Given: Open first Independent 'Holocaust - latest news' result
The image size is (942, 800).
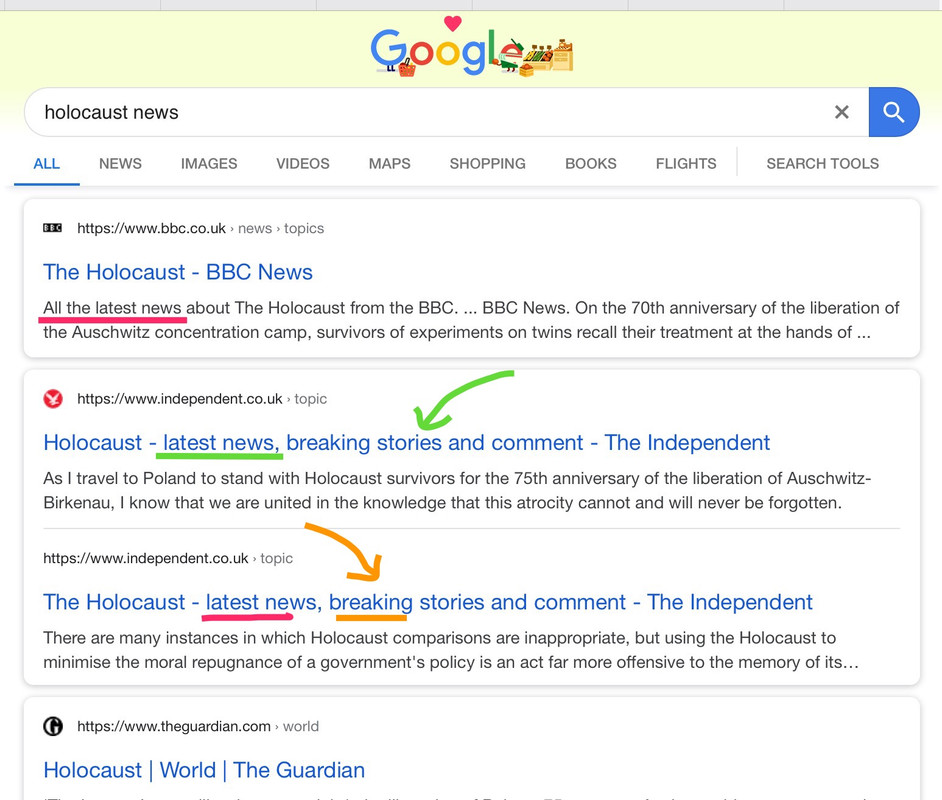Looking at the screenshot, I should 406,443.
